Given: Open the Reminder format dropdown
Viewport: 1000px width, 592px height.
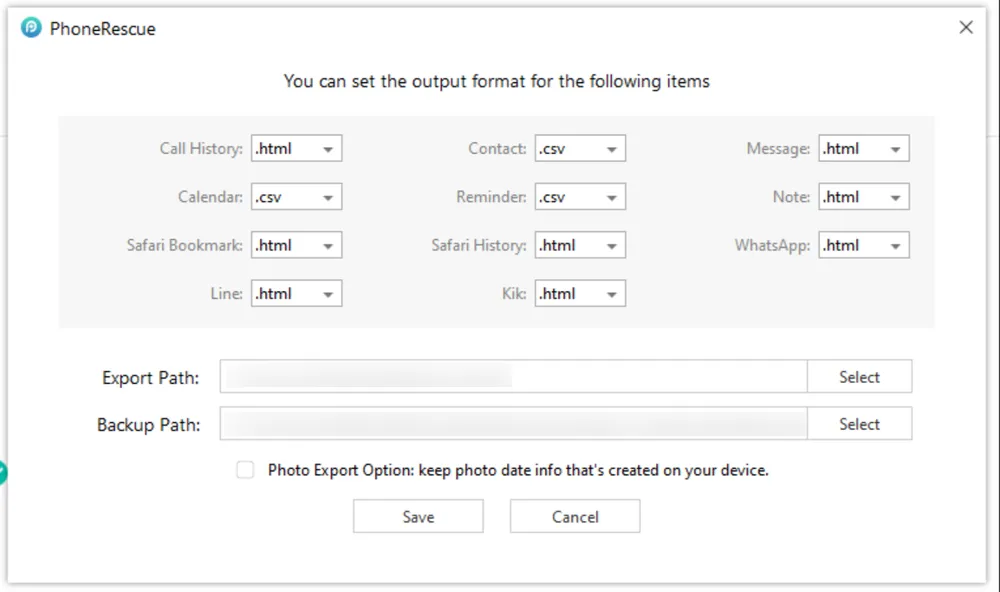Looking at the screenshot, I should pyautogui.click(x=580, y=197).
